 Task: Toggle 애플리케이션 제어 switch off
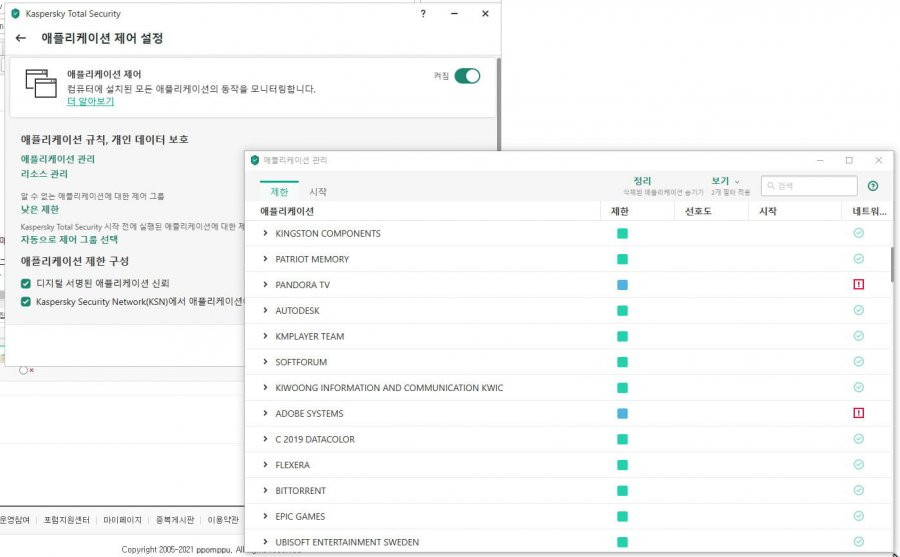click(467, 76)
